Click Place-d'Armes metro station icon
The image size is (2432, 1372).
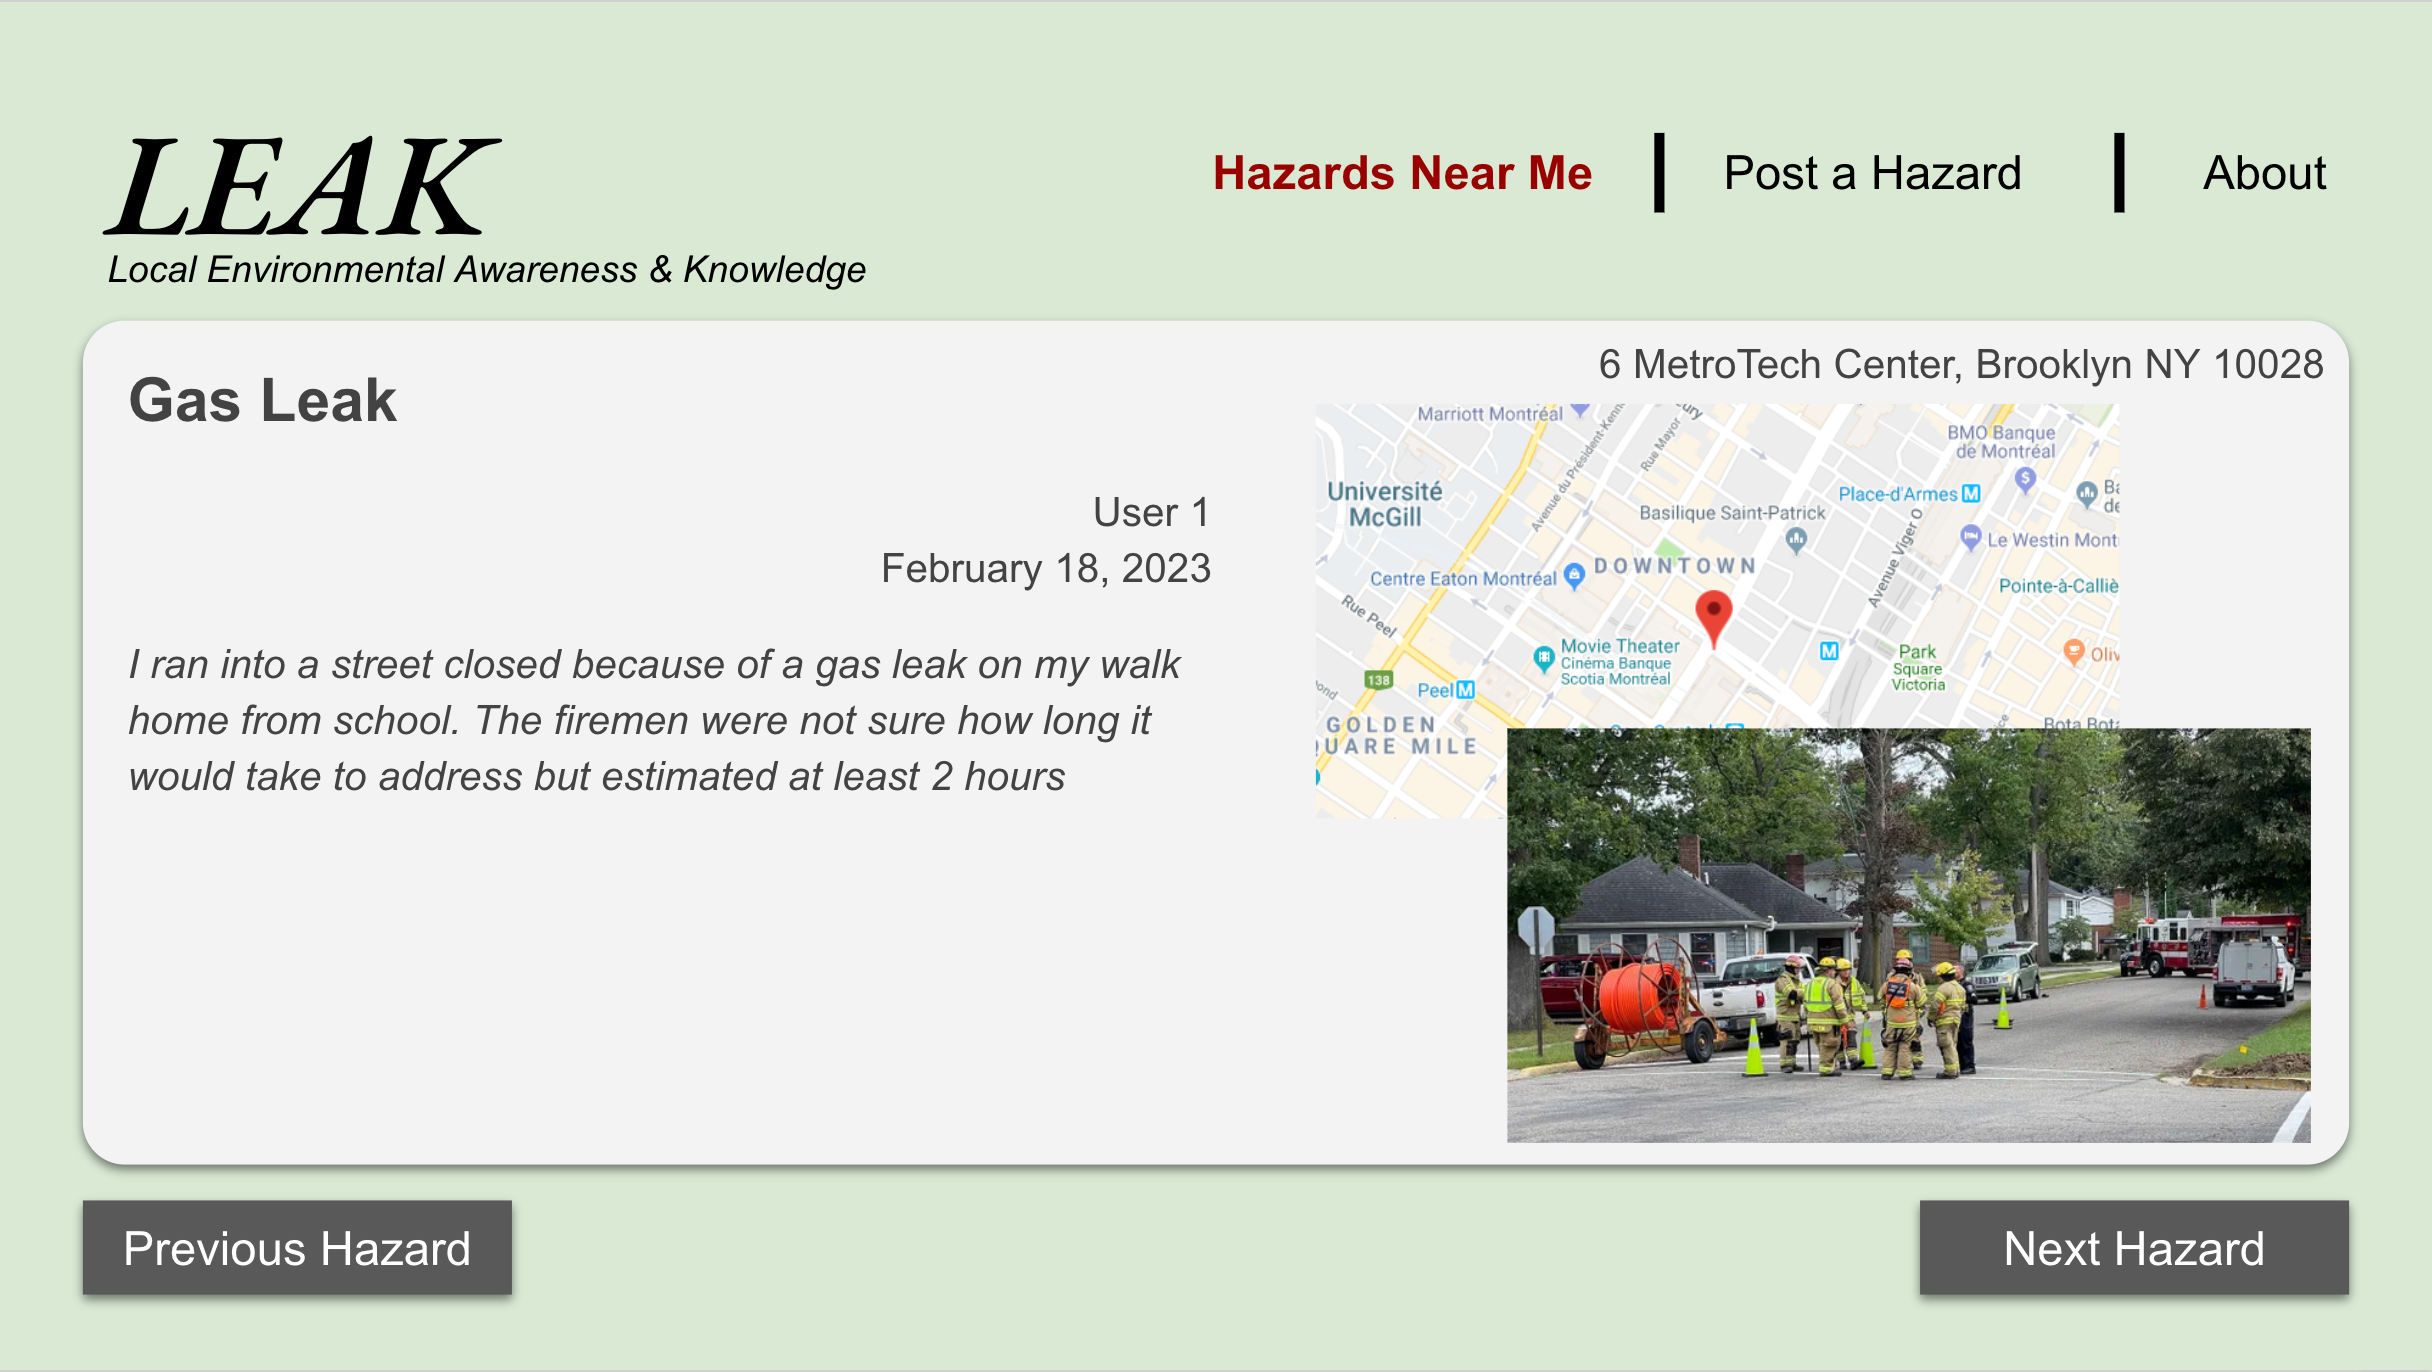point(1970,494)
